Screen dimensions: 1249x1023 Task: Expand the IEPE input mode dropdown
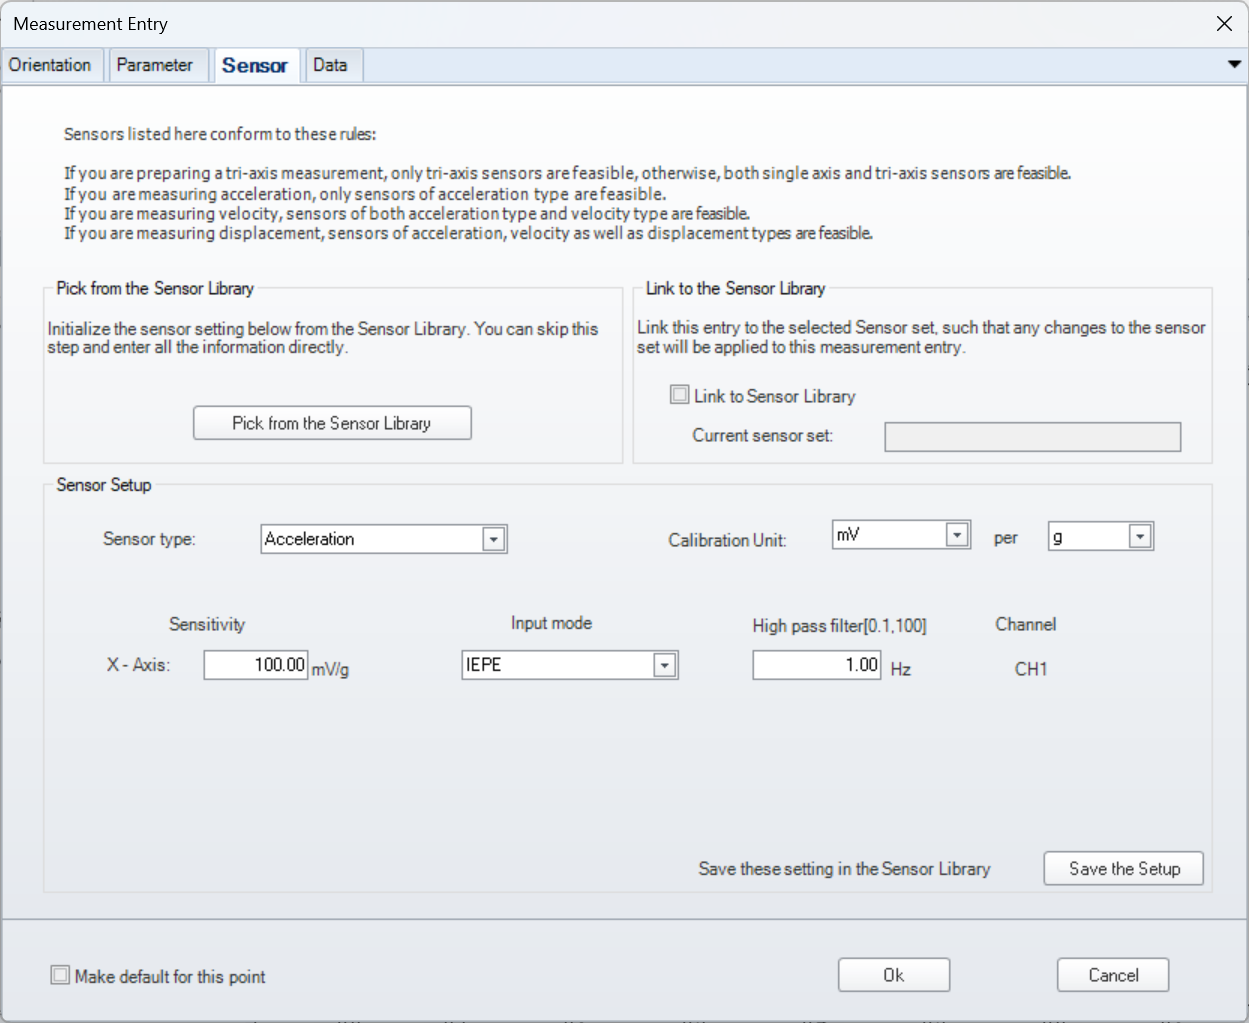(x=665, y=665)
